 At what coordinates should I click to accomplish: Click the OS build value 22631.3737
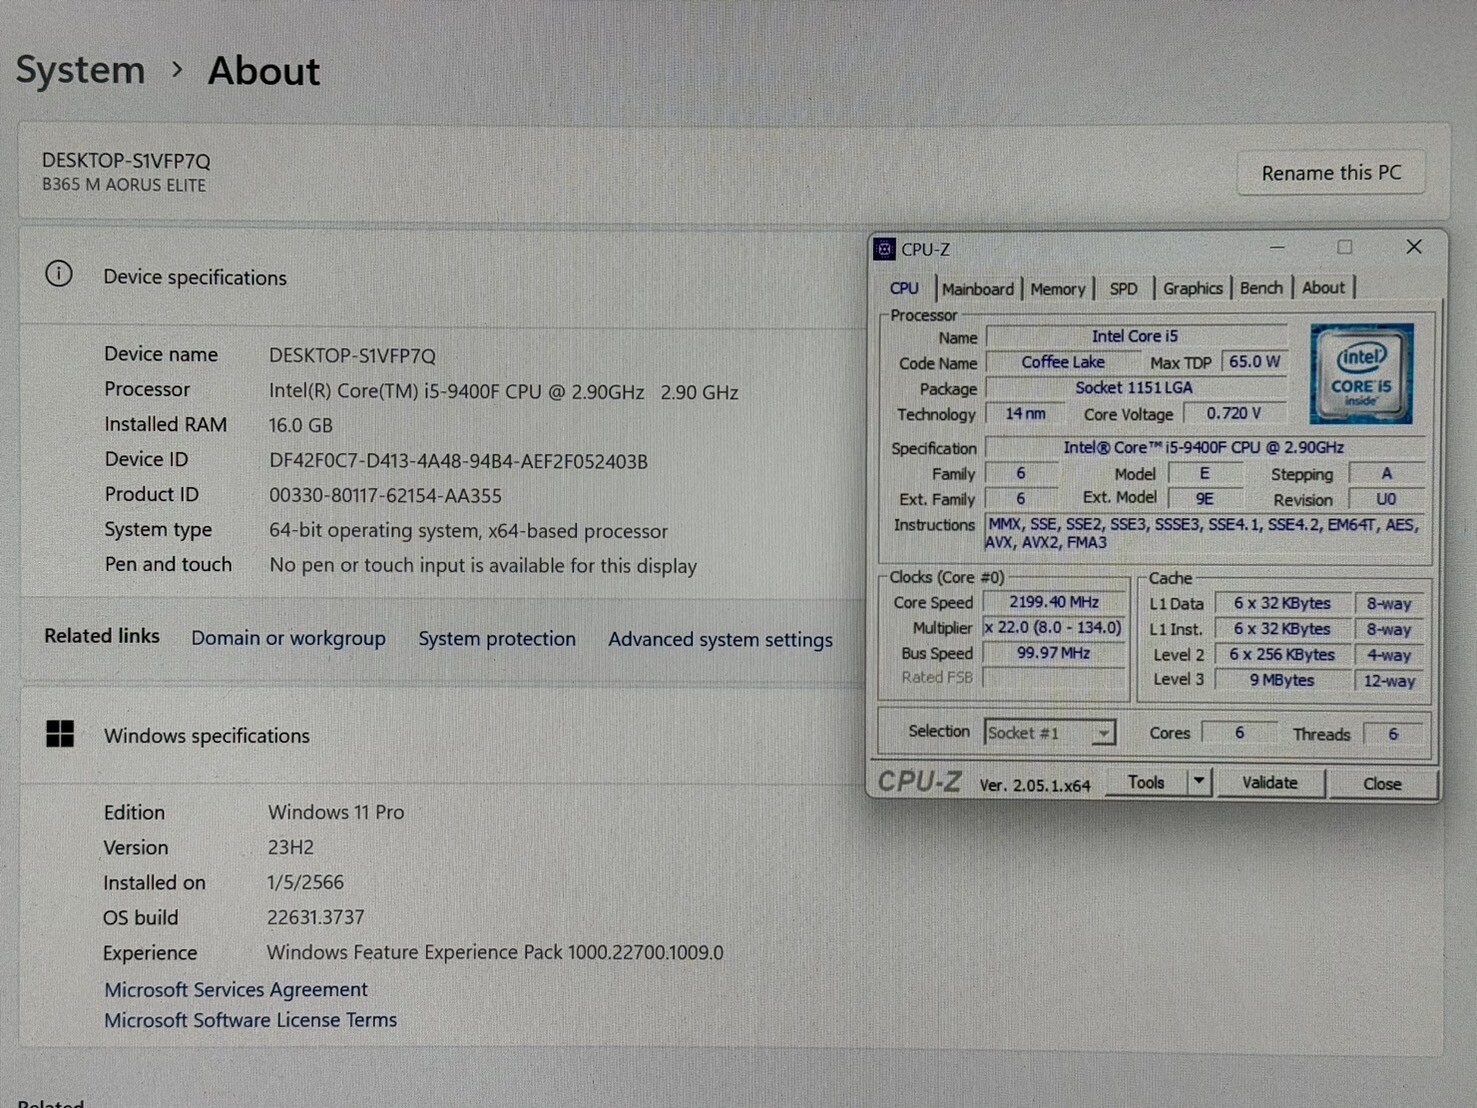point(315,917)
